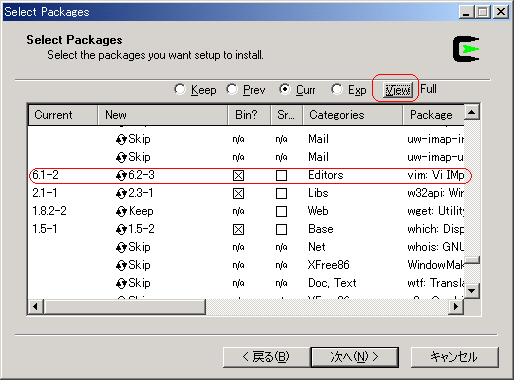The image size is (514, 380).
Task: Check source checkbox for which
Action: pyautogui.click(x=282, y=229)
